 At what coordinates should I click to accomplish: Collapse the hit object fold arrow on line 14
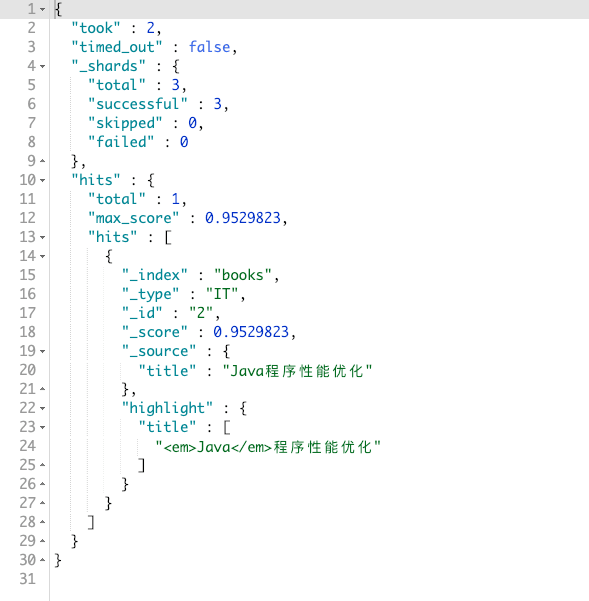point(43,256)
